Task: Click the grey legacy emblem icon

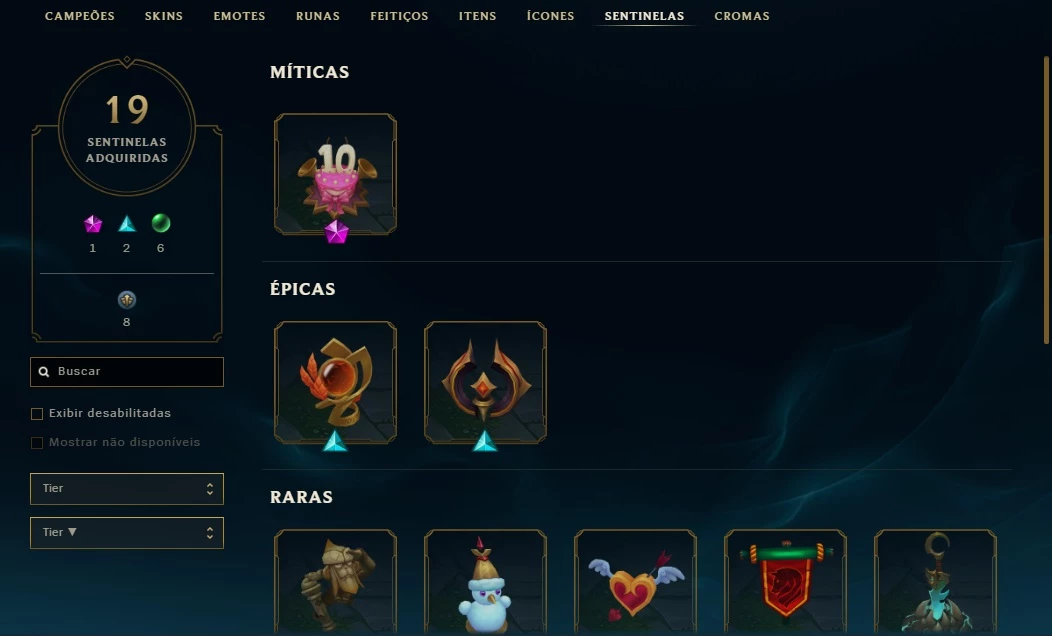Action: tap(127, 300)
